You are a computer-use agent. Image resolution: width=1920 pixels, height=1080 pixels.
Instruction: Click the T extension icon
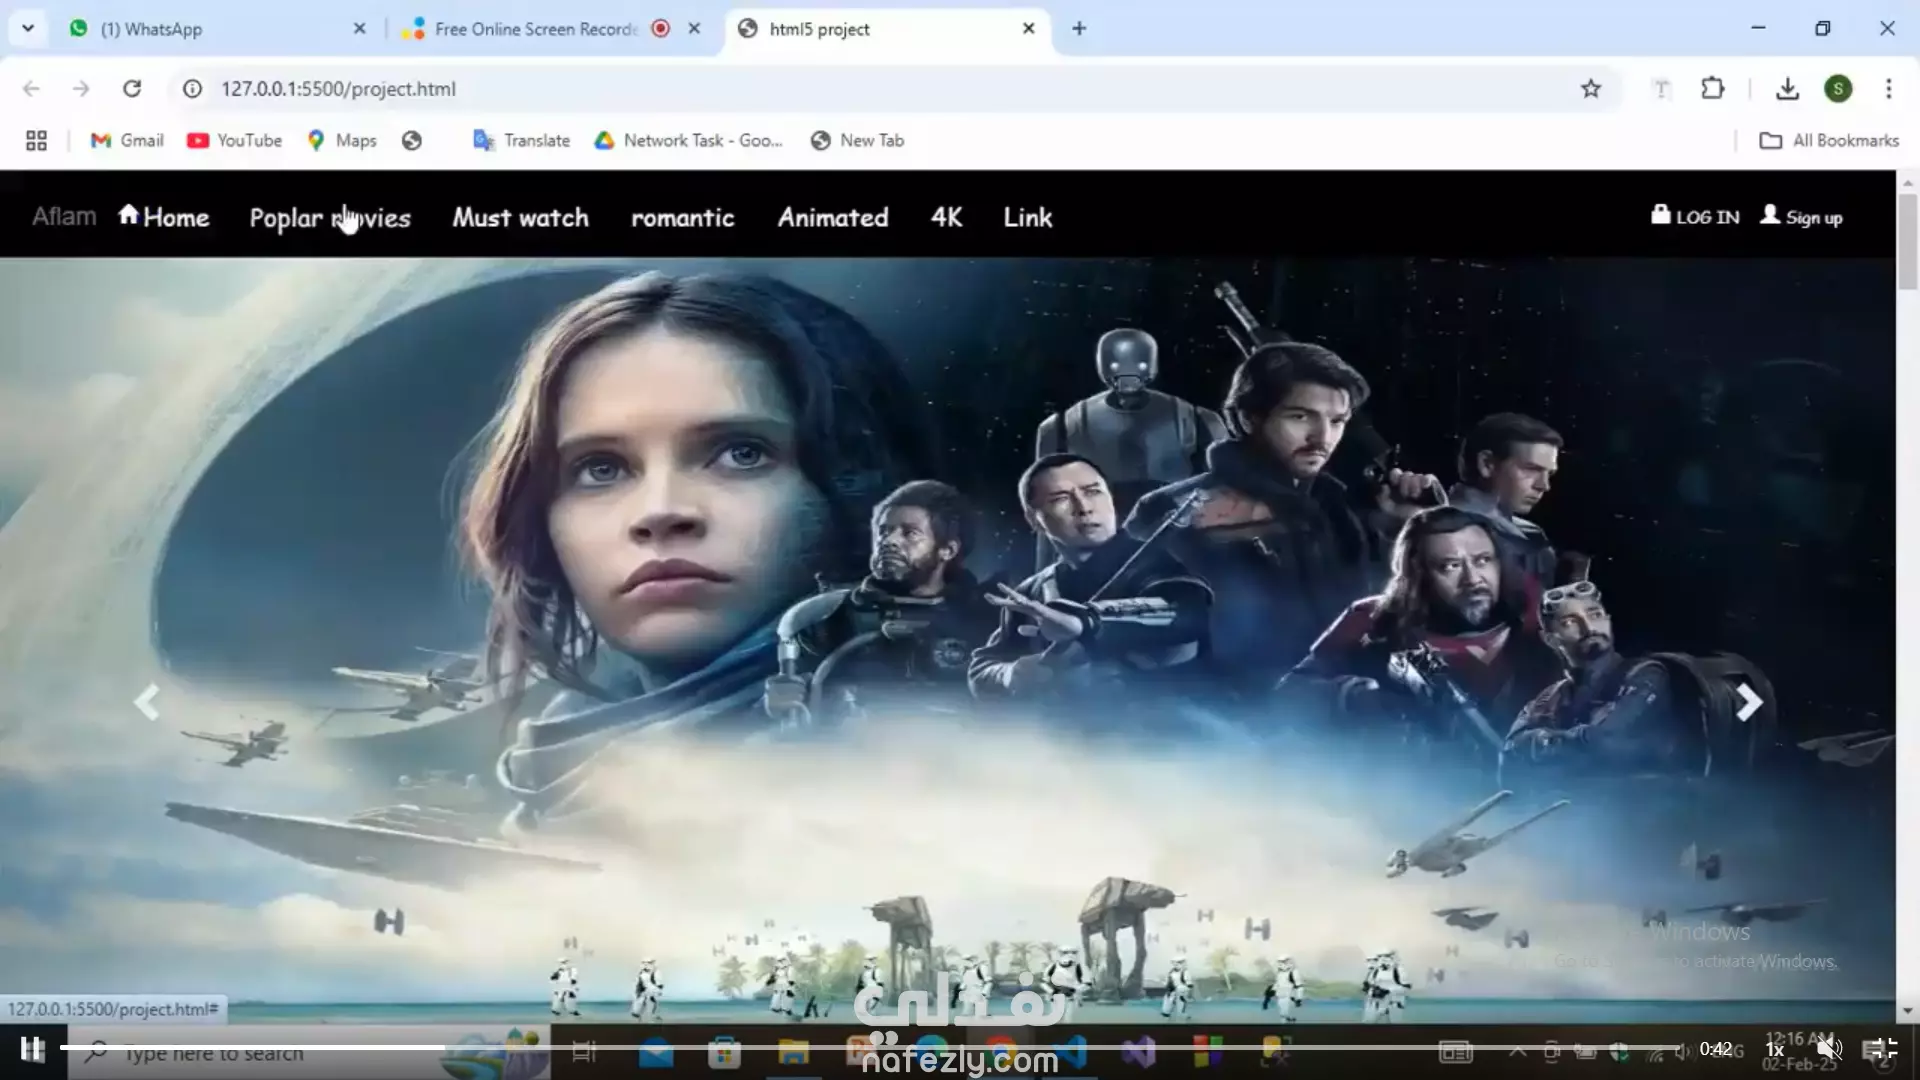click(x=1662, y=89)
